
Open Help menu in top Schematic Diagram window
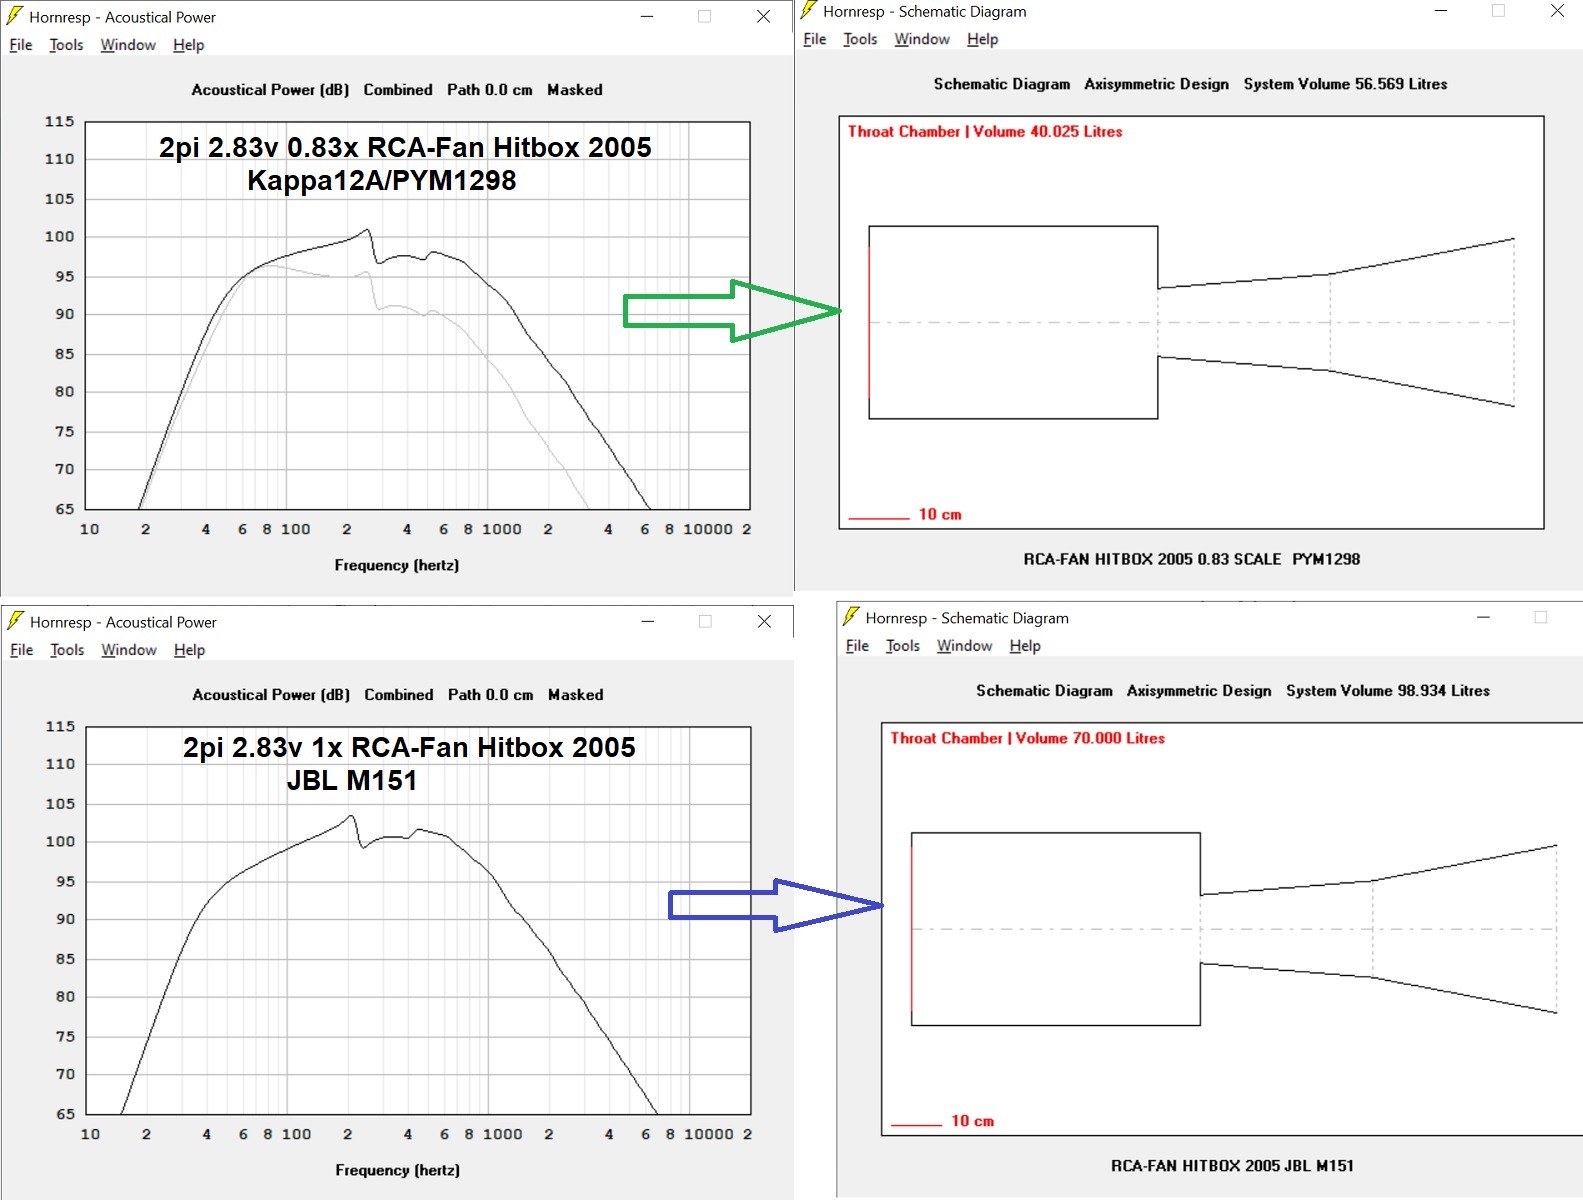coord(982,39)
